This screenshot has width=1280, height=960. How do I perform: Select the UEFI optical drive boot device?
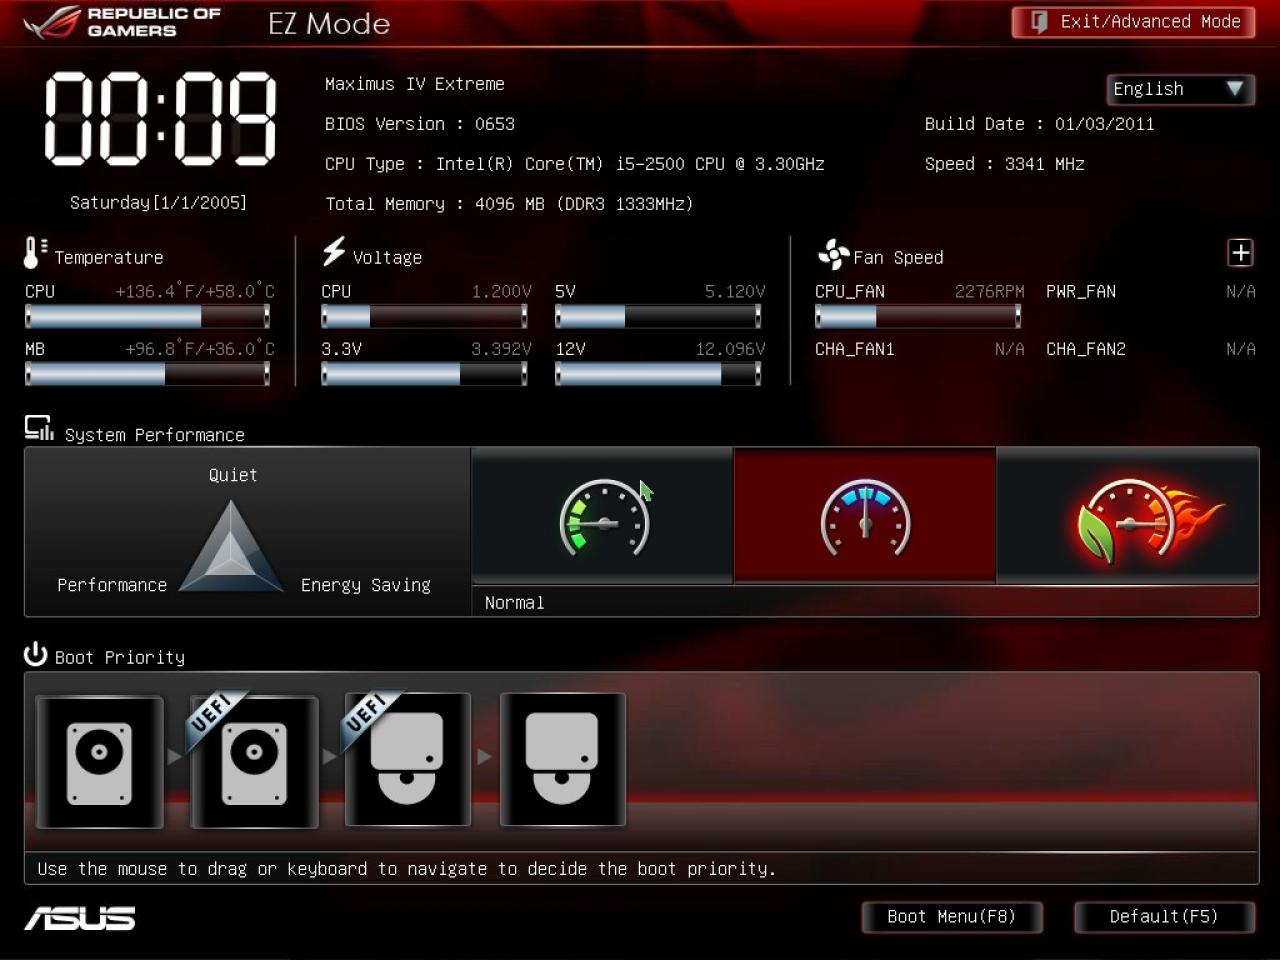[x=408, y=760]
